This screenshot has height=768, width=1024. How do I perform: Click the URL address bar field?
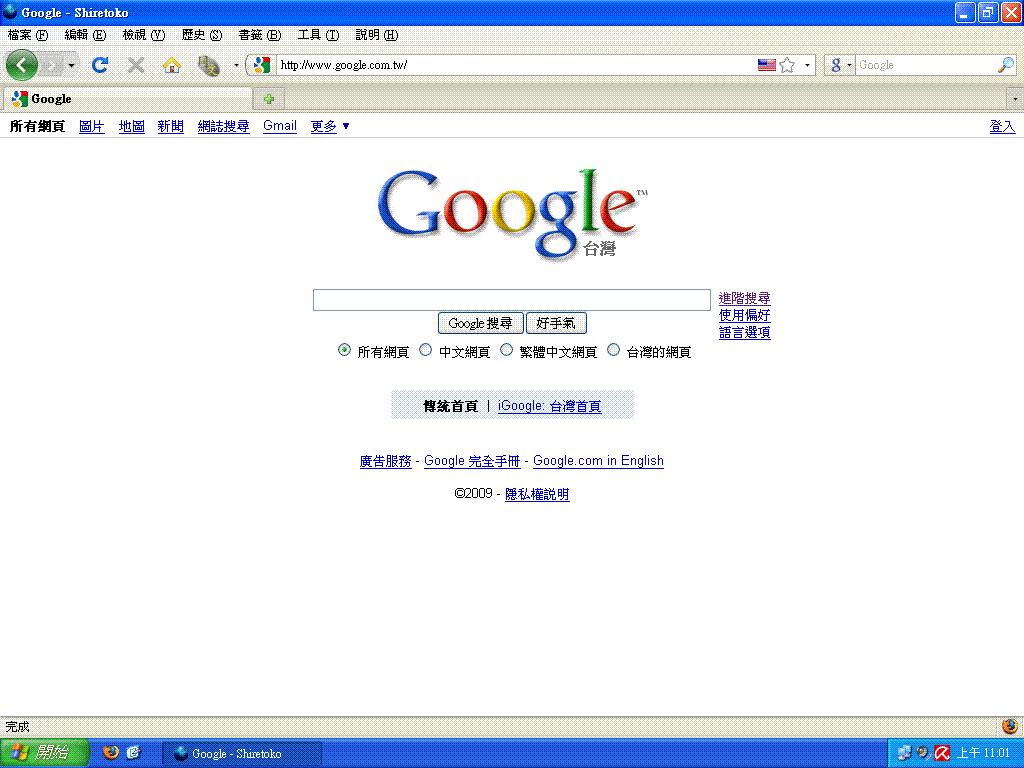[516, 65]
